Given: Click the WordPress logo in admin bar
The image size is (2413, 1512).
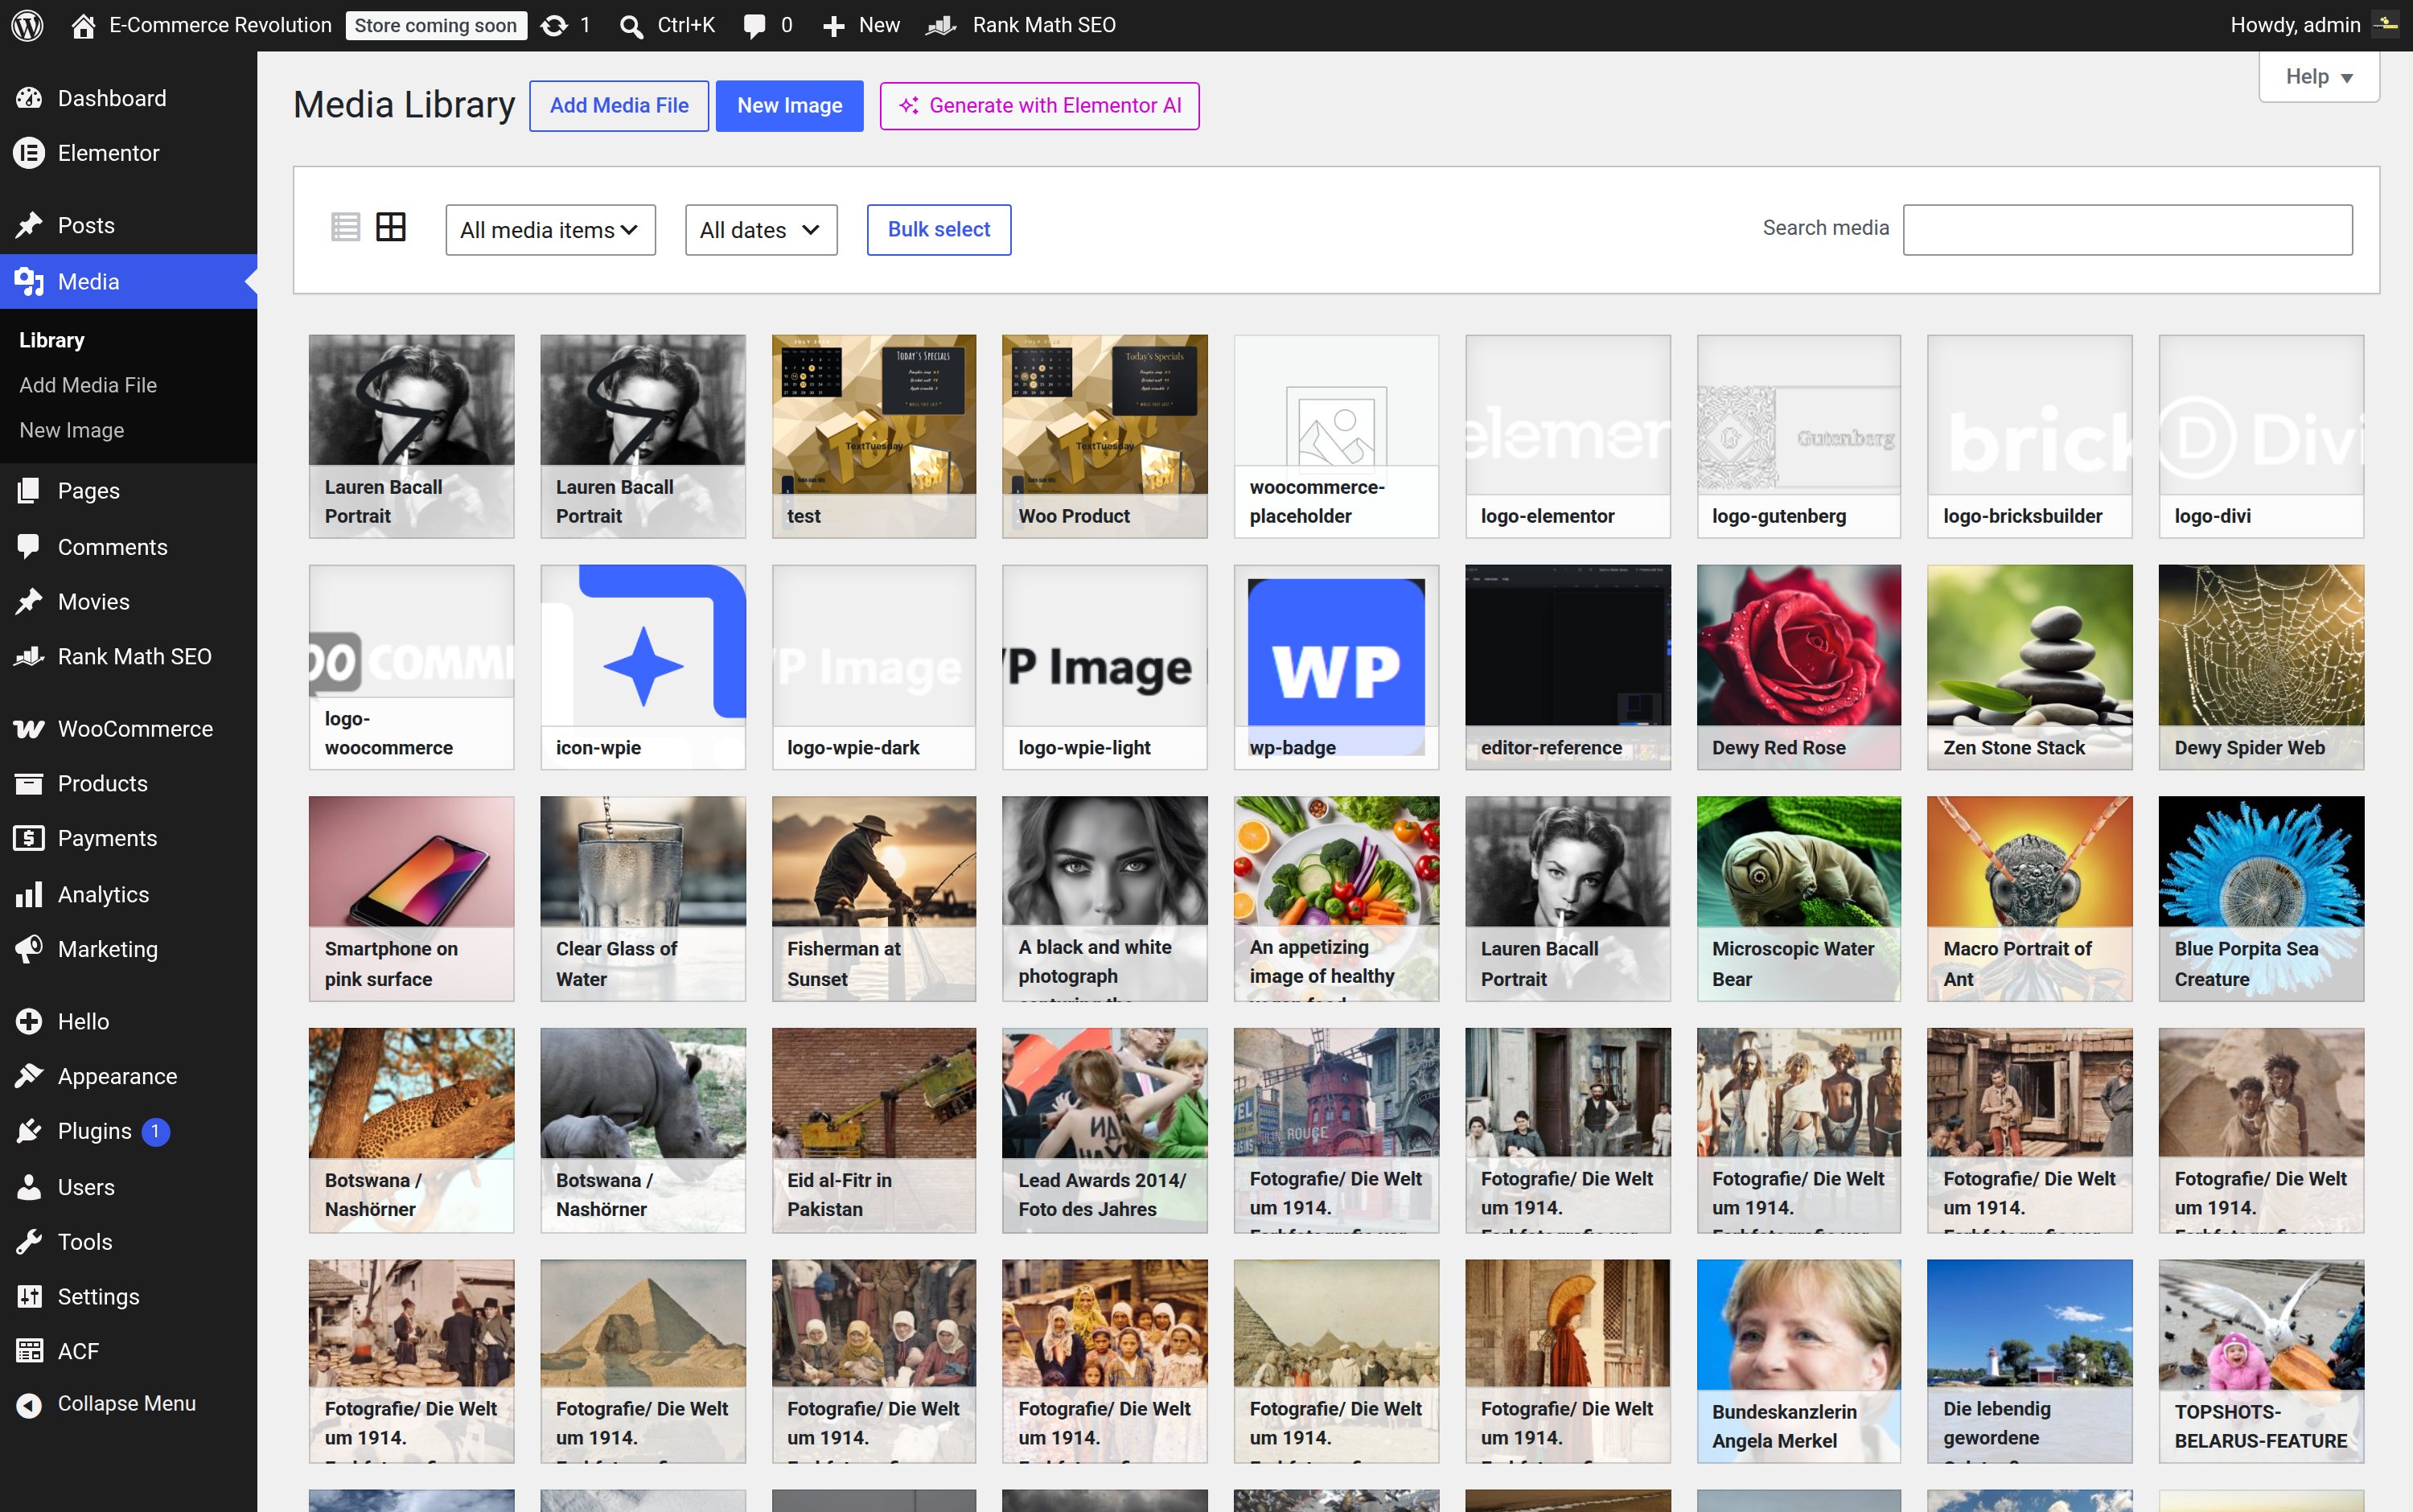Looking at the screenshot, I should (x=27, y=25).
